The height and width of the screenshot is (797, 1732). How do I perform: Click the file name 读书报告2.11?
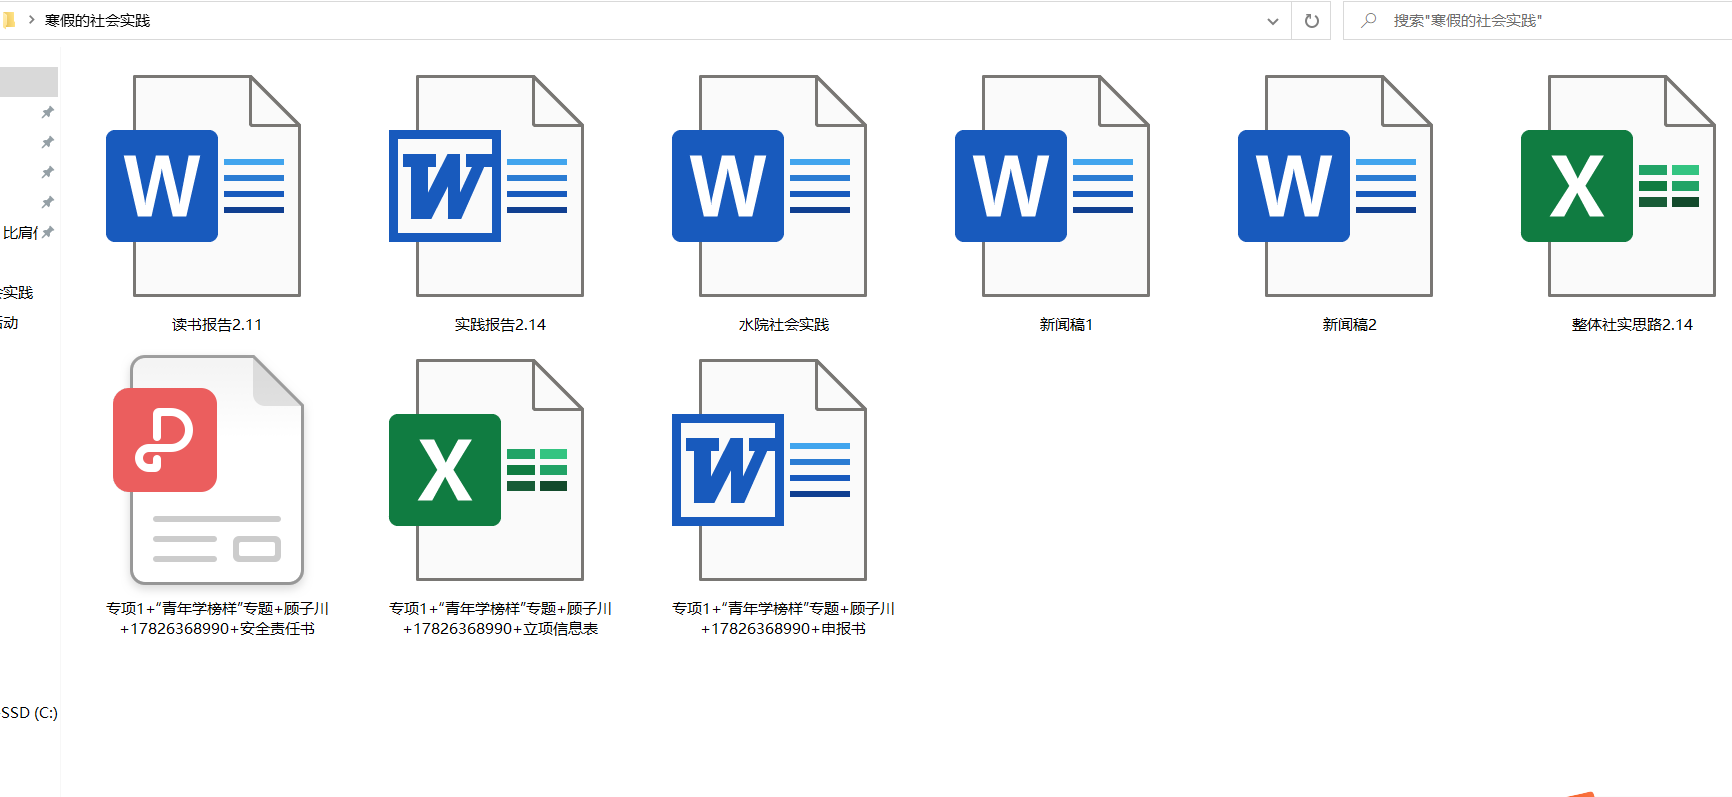point(217,325)
